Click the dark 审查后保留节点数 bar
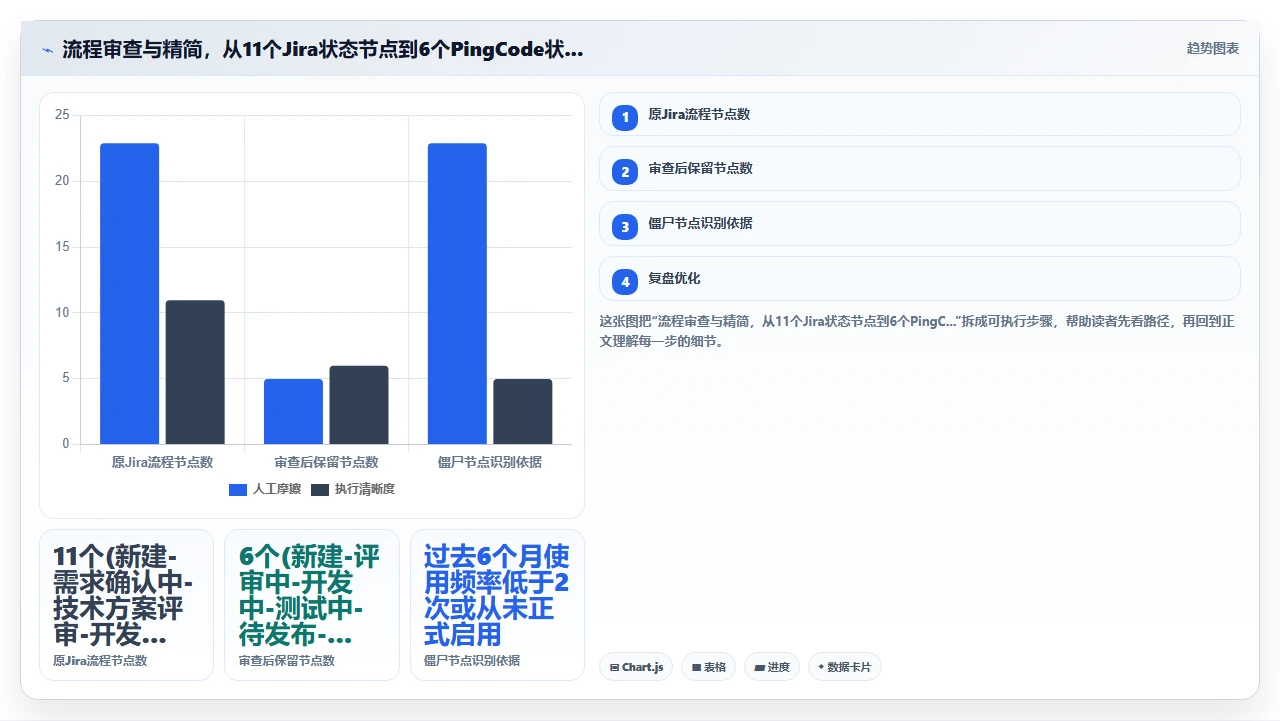This screenshot has height=721, width=1280. coord(359,405)
